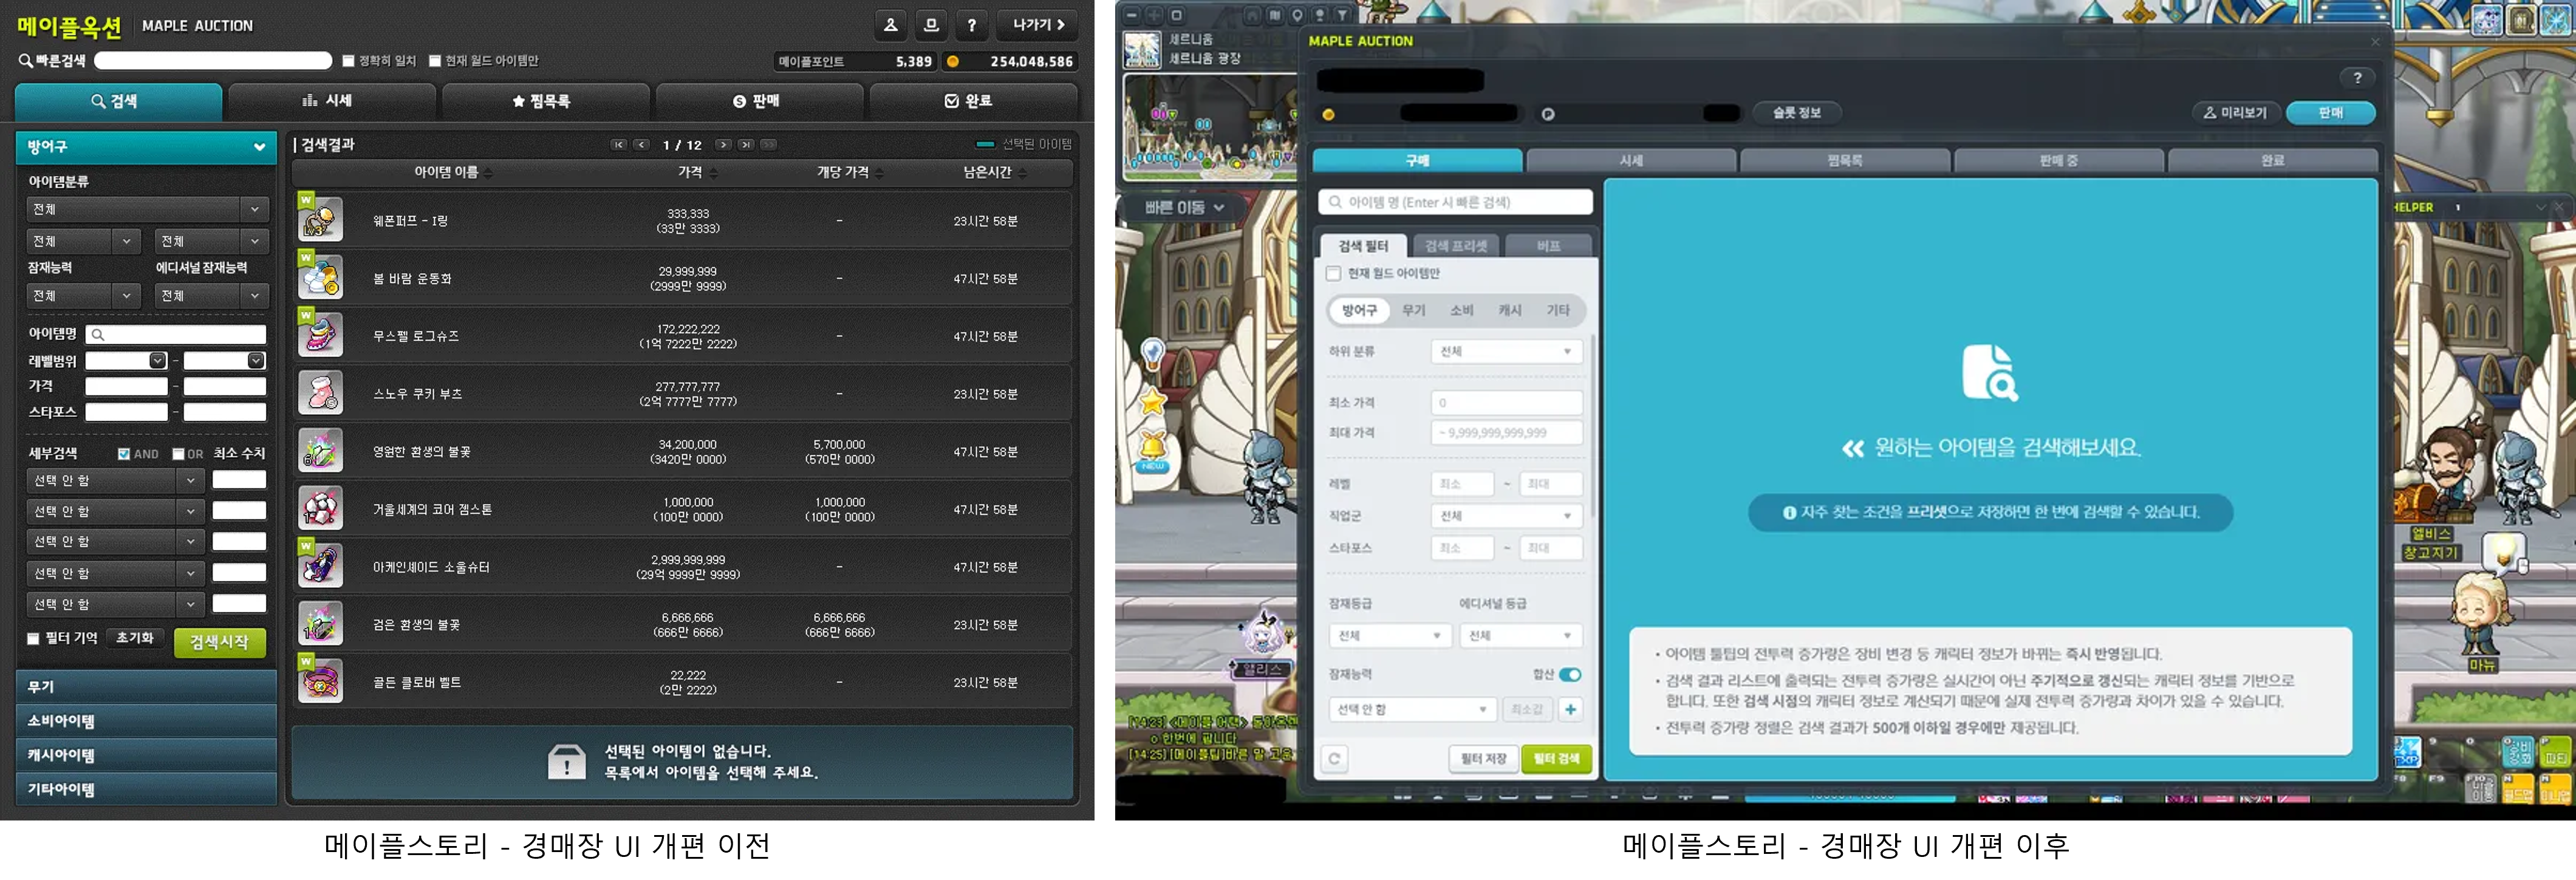The width and height of the screenshot is (2576, 880).
Task: Open the 에디셔널 등급 dropdown in new auction
Action: [1520, 636]
